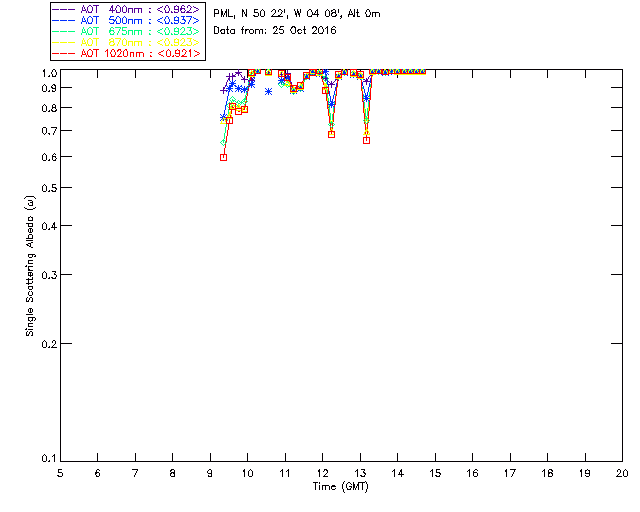Click the 0.6 y-axis tick label
Viewport: 640px width, 512px height.
pyautogui.click(x=49, y=157)
